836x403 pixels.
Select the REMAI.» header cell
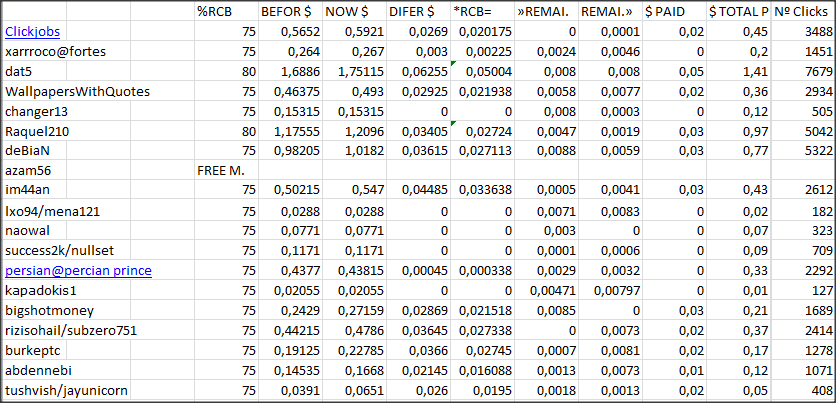tap(610, 12)
